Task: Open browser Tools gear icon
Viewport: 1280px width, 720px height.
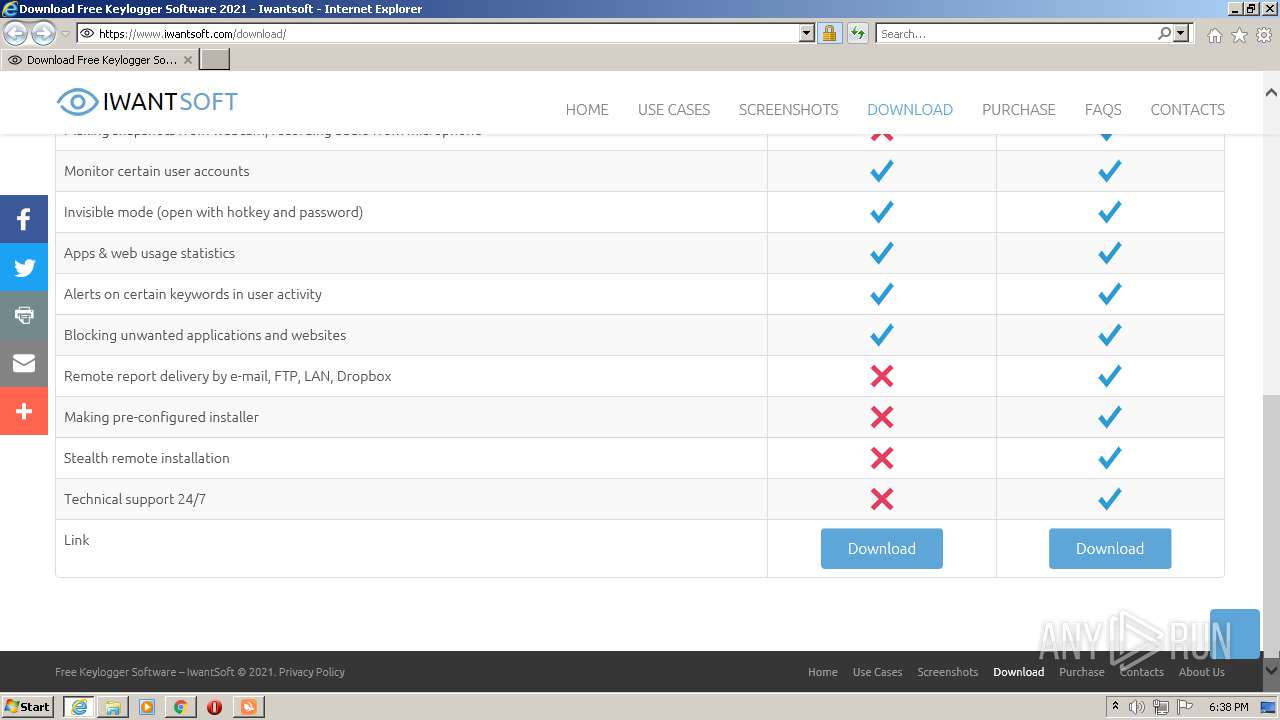Action: (1264, 35)
